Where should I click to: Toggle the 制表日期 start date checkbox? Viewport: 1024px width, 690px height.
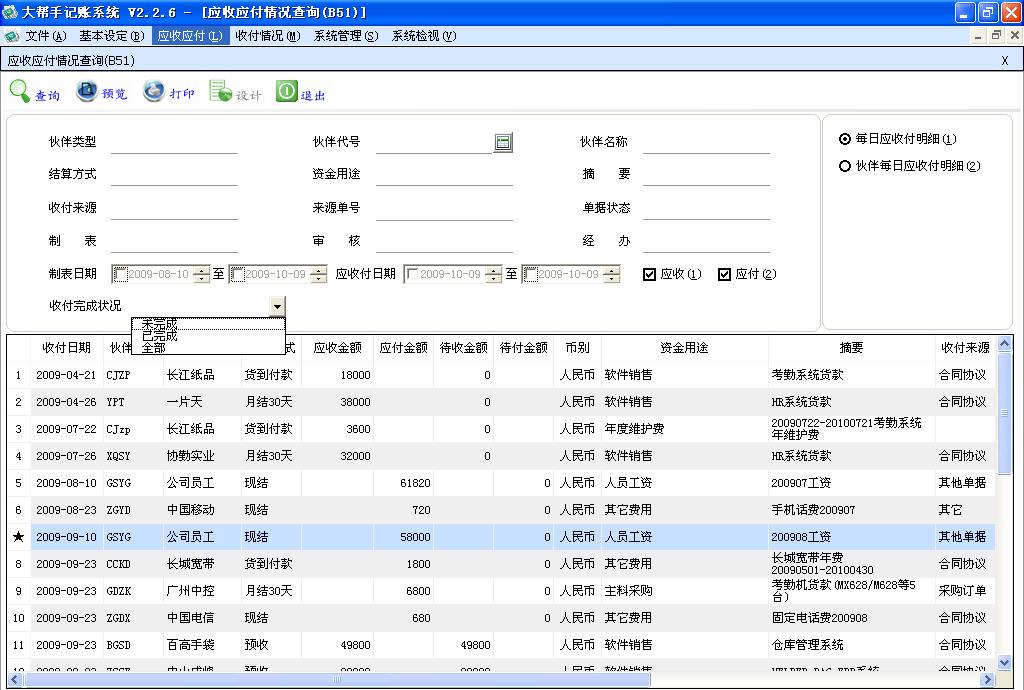point(120,275)
